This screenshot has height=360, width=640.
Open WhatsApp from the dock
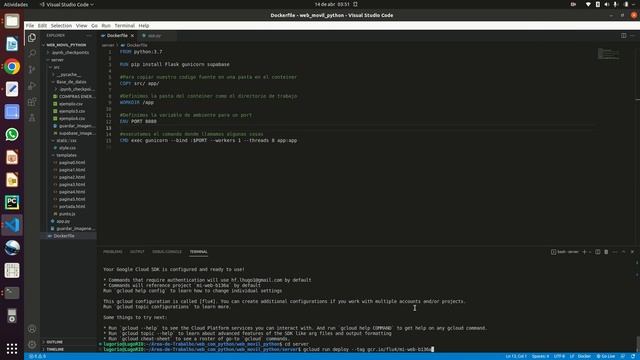(x=12, y=134)
